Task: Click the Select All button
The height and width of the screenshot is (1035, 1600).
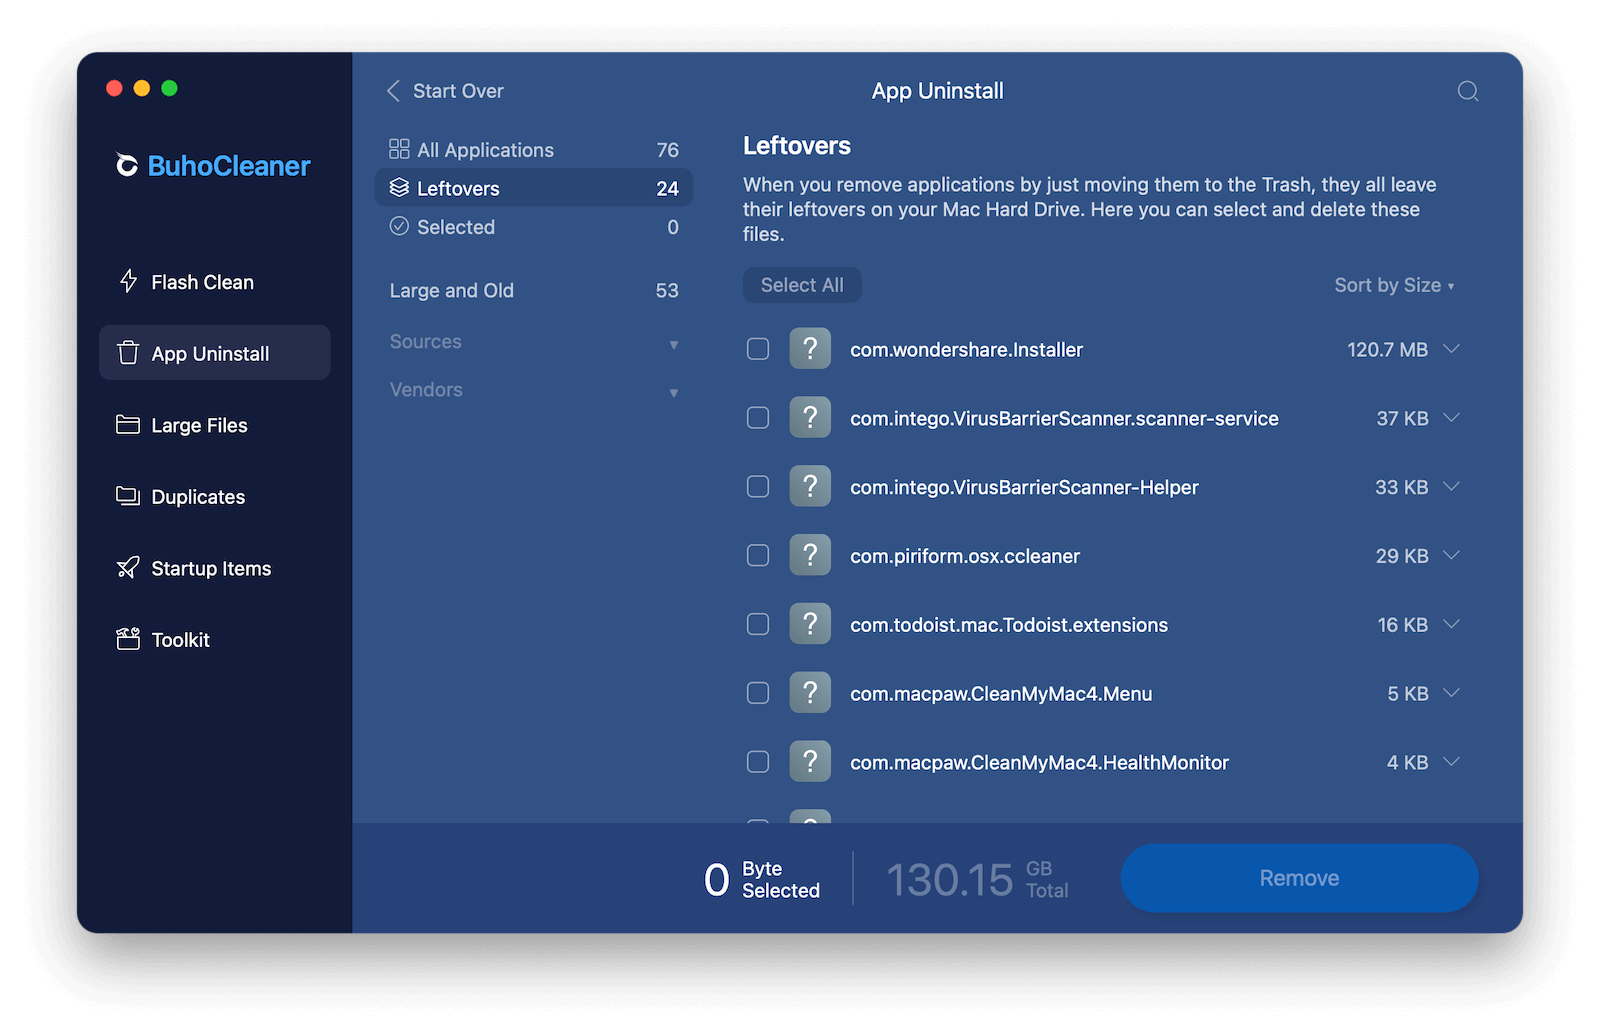Action: pos(802,285)
